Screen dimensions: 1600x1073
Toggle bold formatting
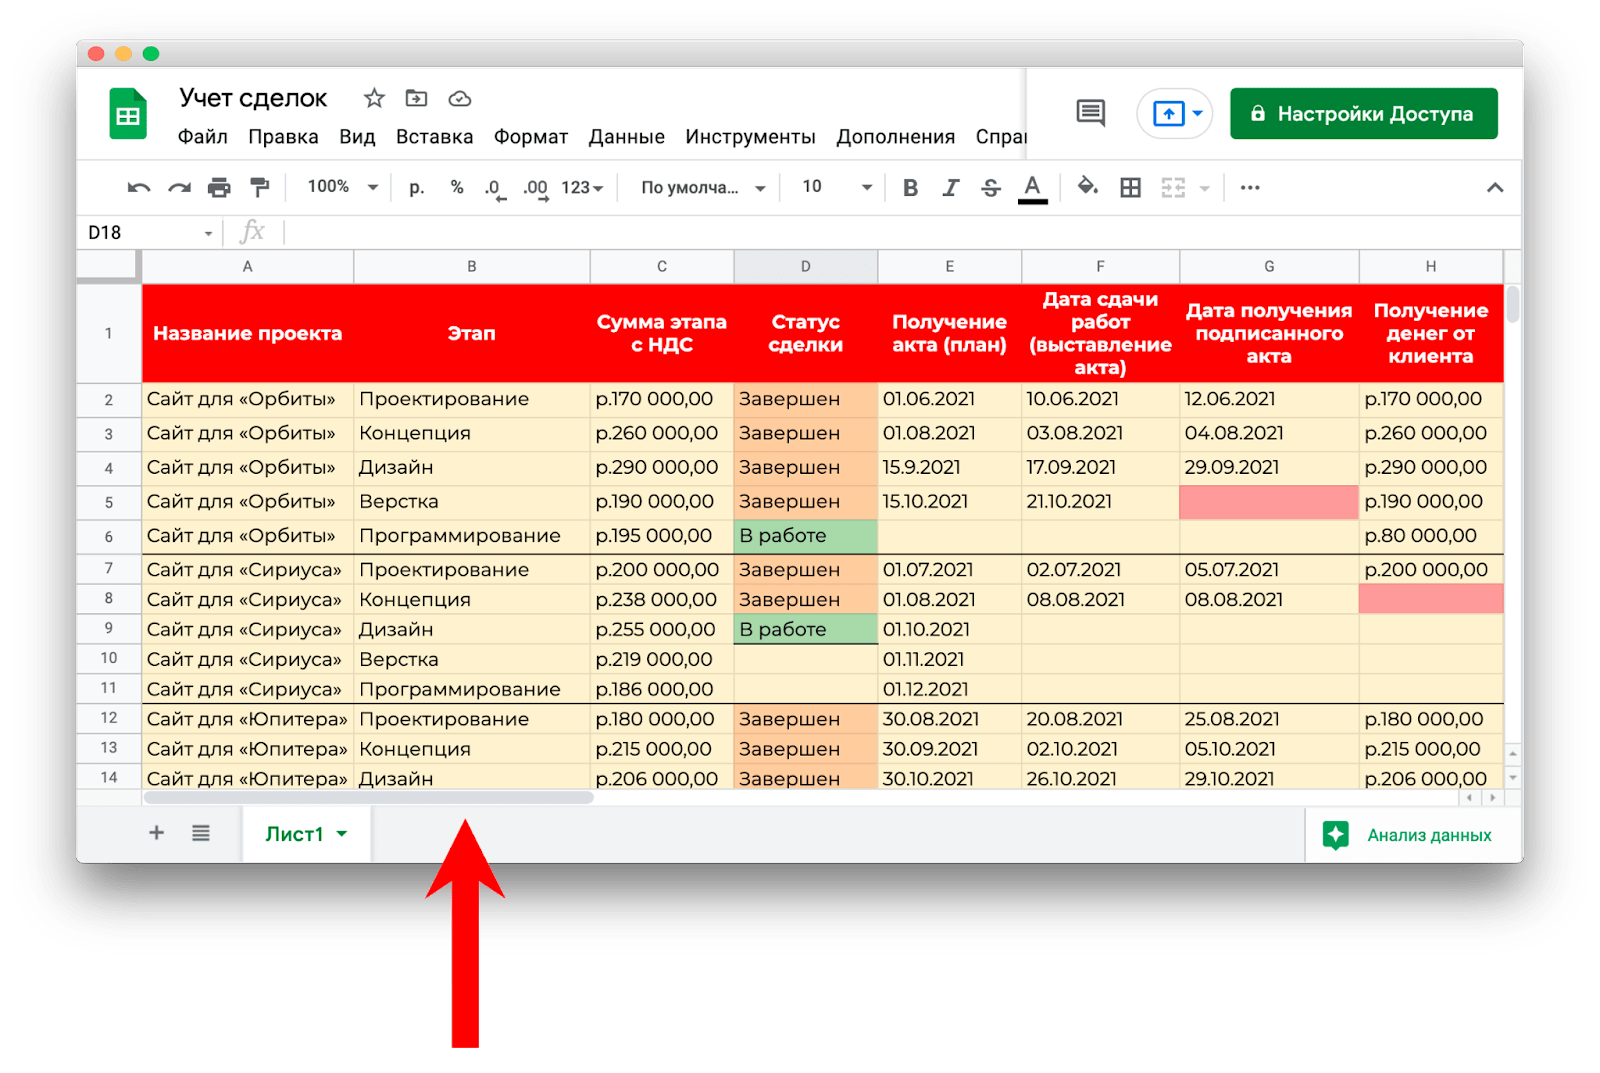(x=910, y=188)
